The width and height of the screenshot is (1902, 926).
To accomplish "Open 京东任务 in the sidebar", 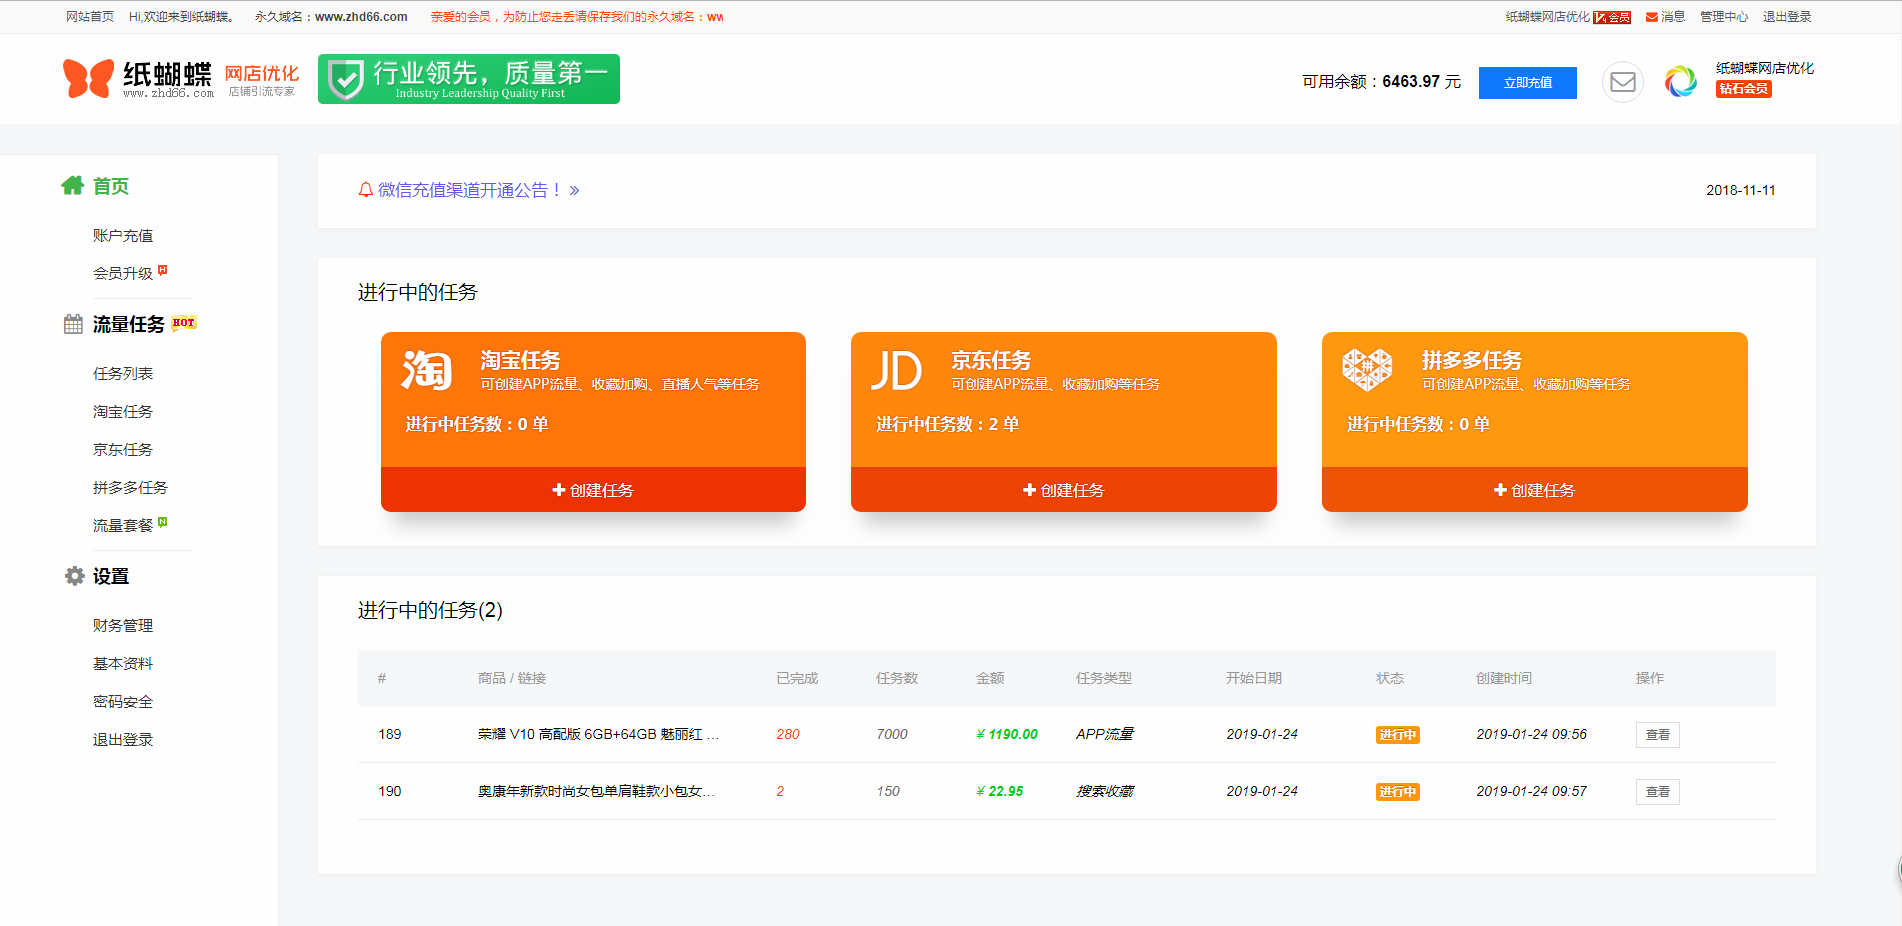I will tap(123, 450).
